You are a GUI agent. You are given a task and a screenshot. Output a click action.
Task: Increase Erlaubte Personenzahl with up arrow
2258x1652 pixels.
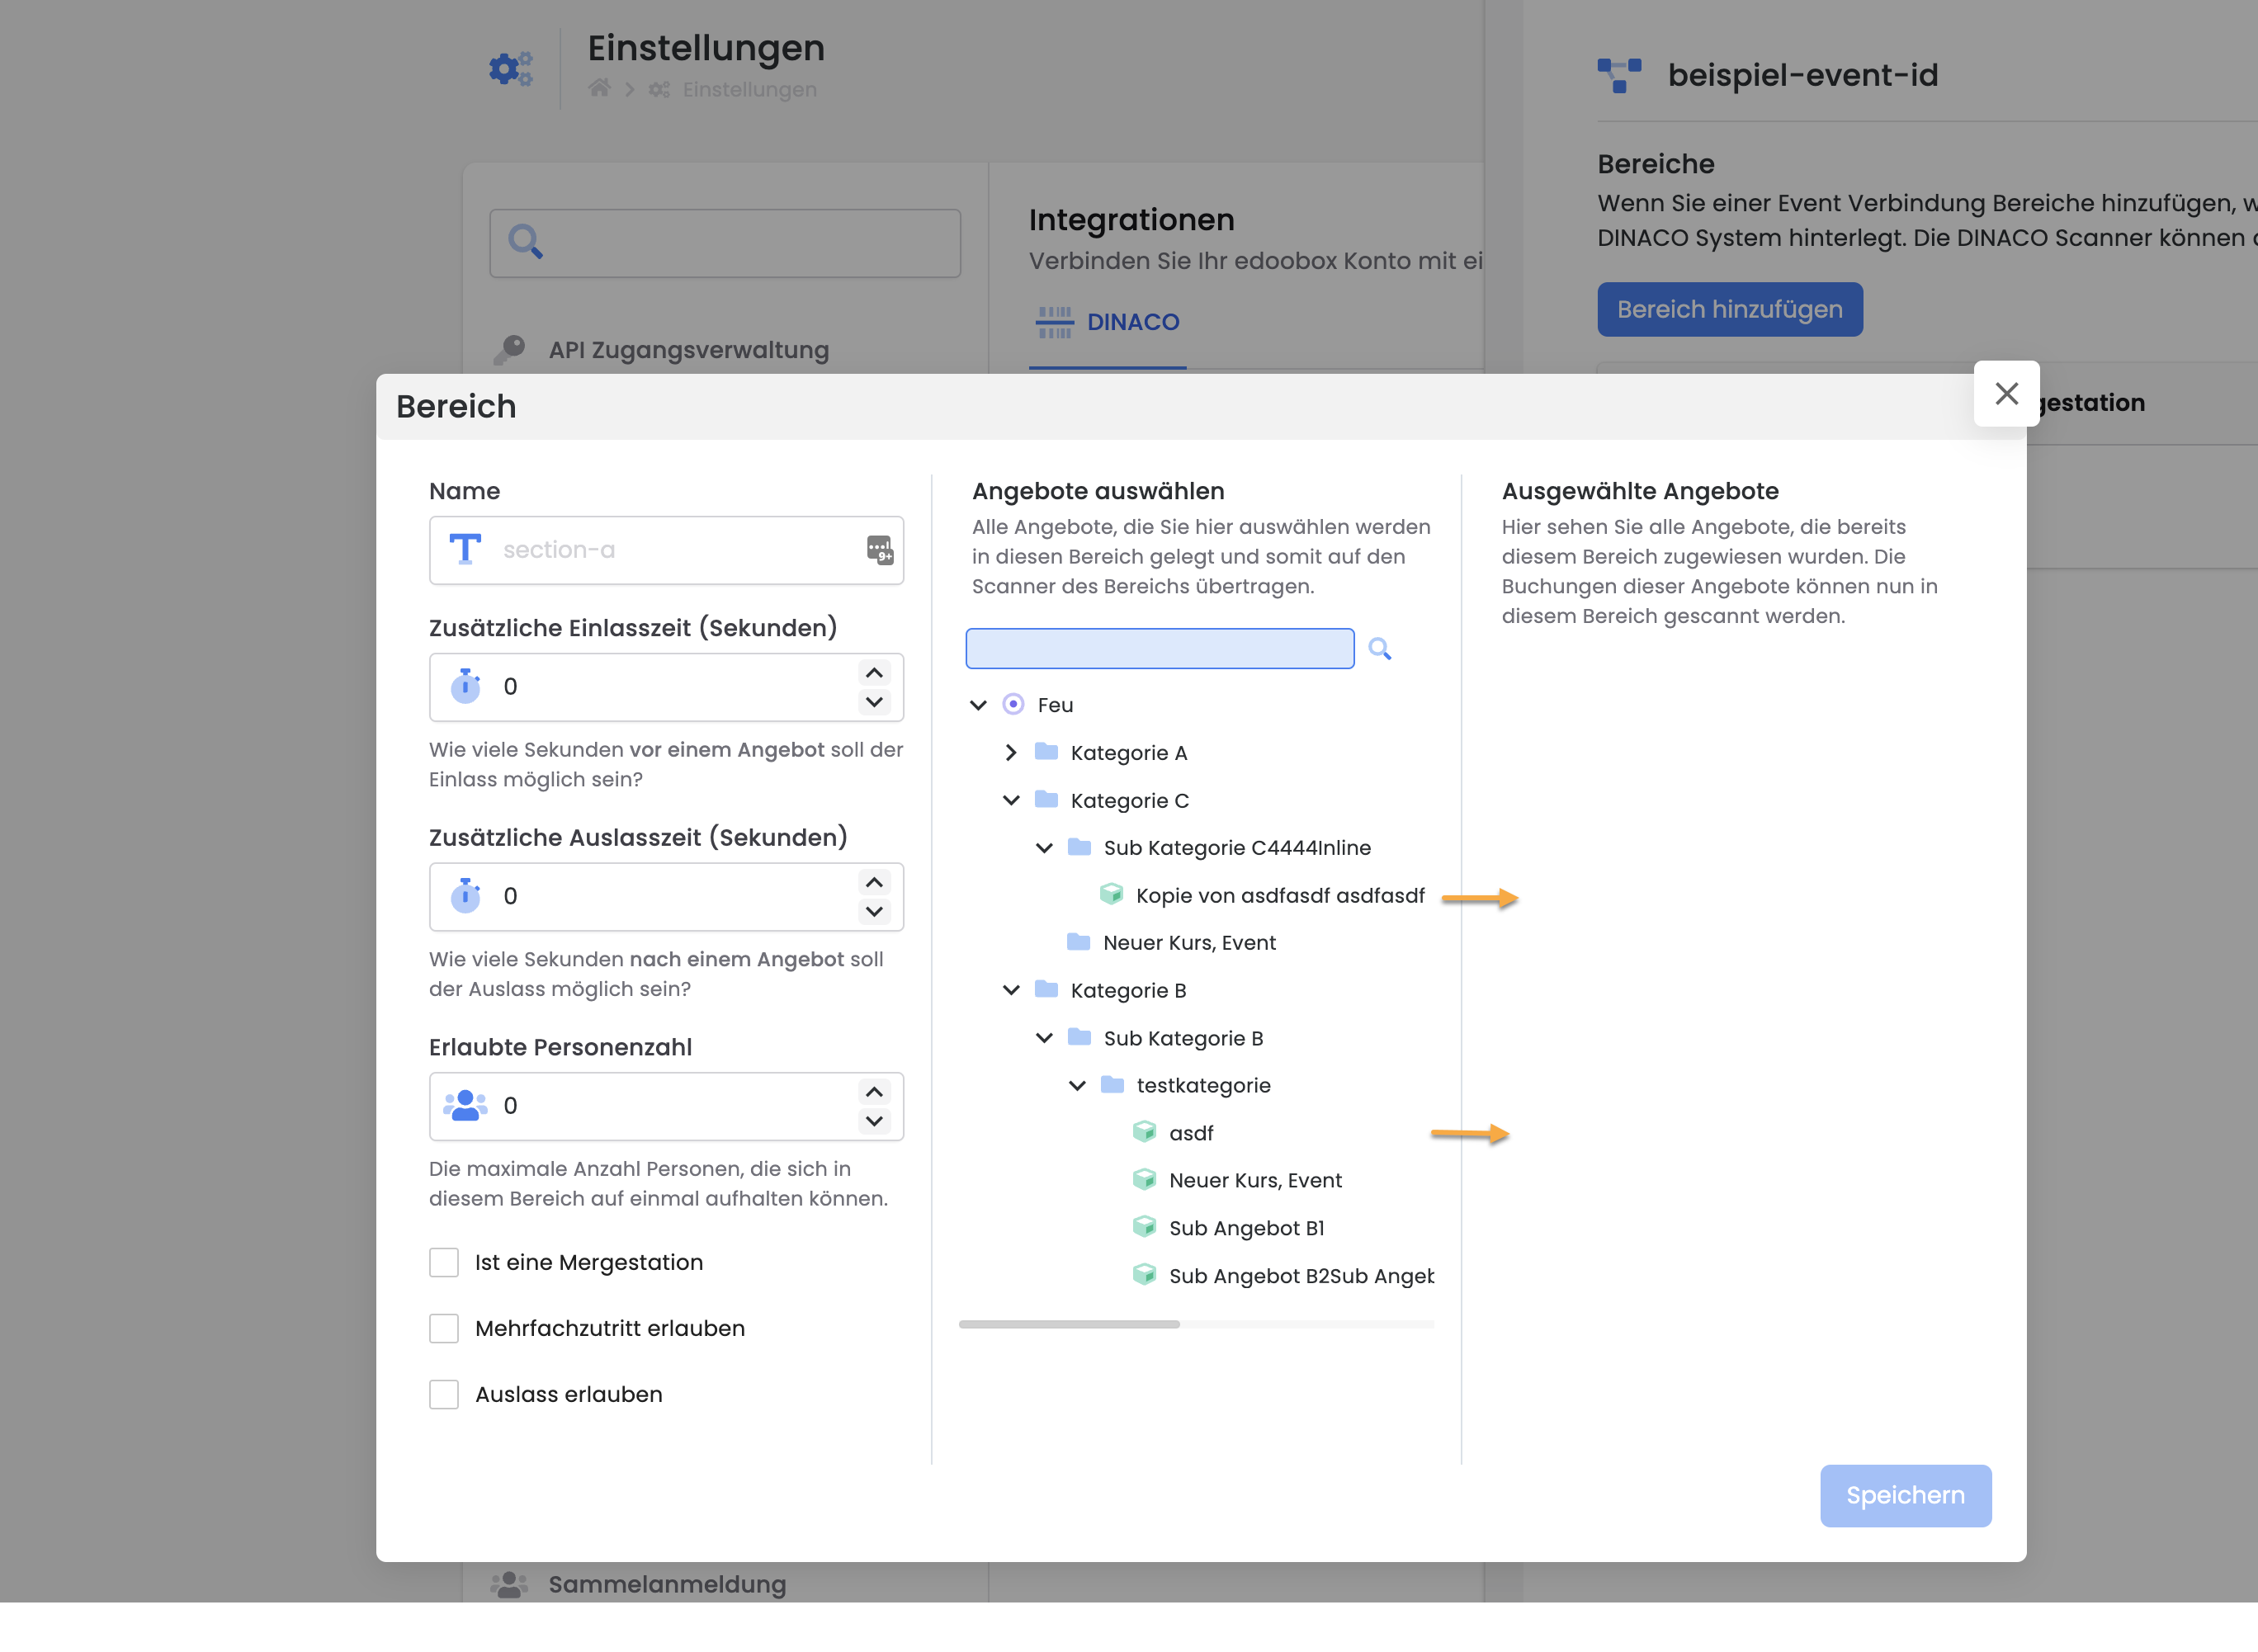click(x=874, y=1091)
